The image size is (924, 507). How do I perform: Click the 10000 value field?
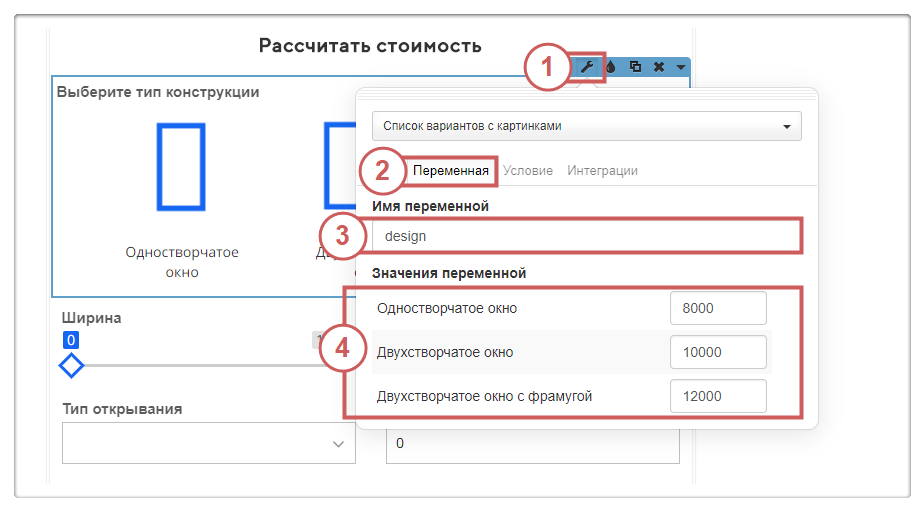(x=718, y=352)
